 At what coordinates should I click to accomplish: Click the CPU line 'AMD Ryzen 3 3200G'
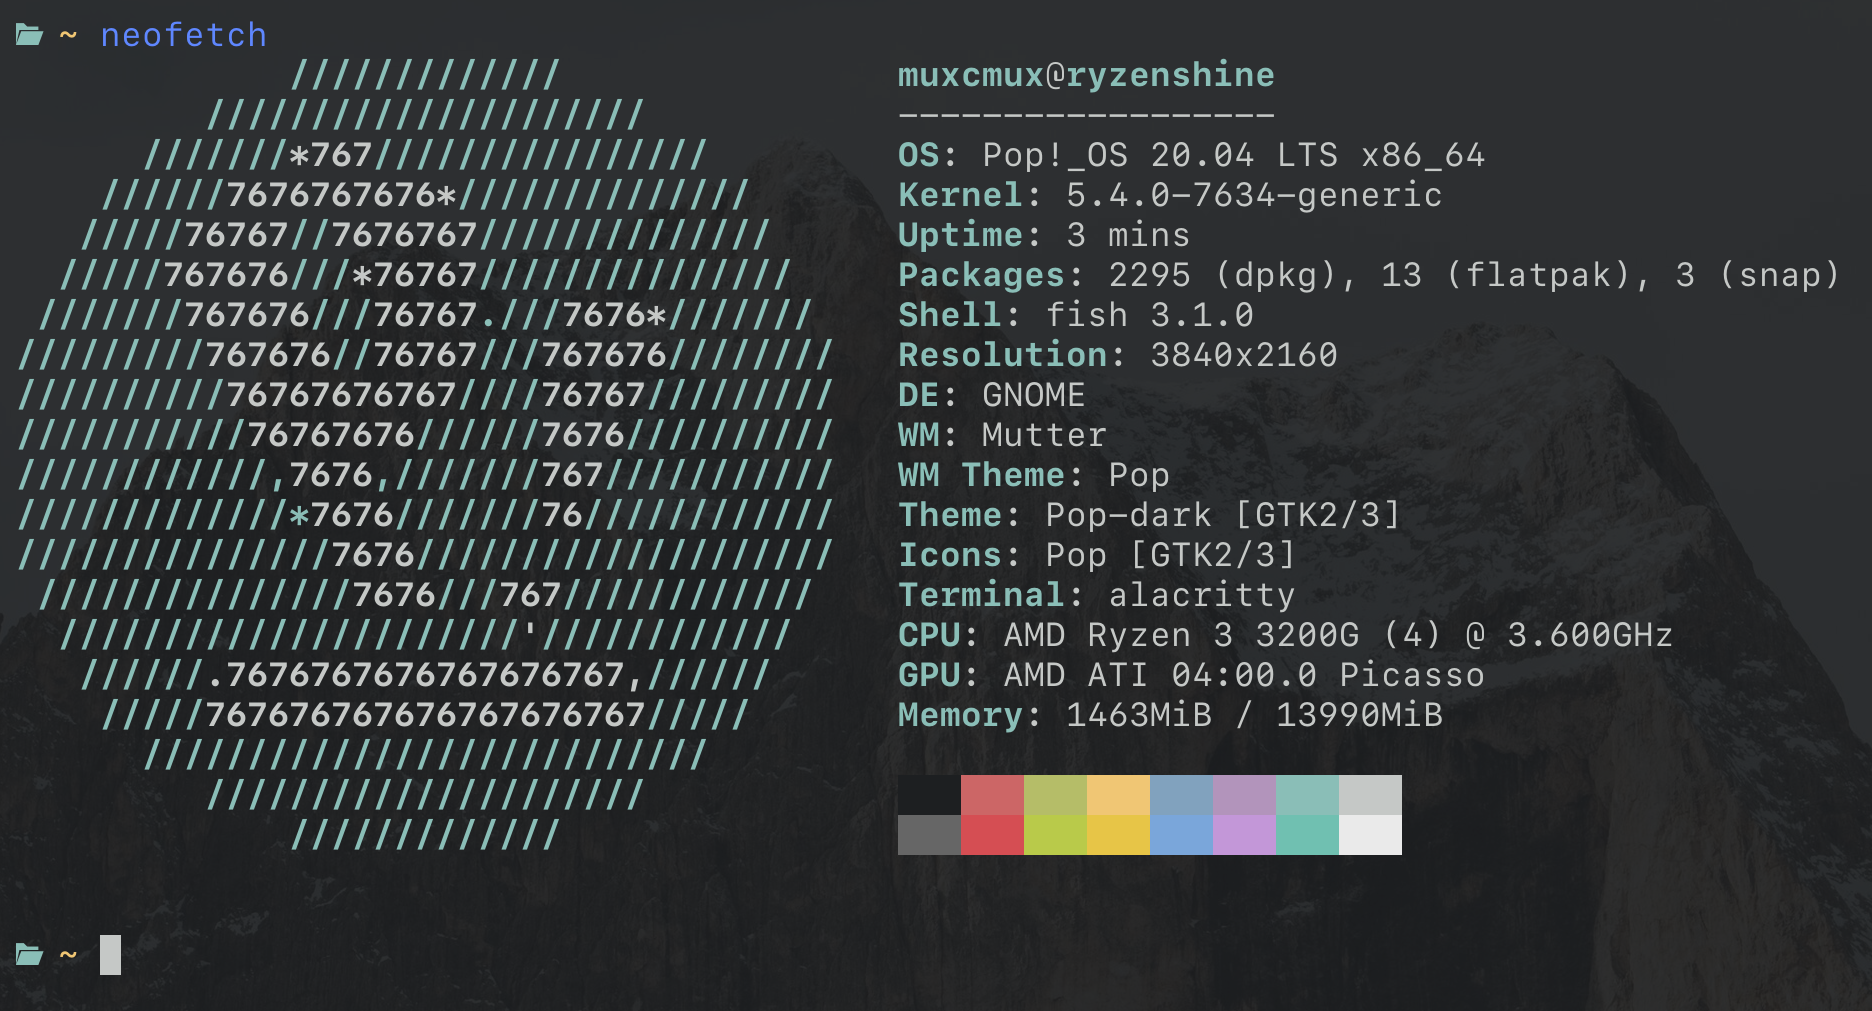(x=1286, y=635)
